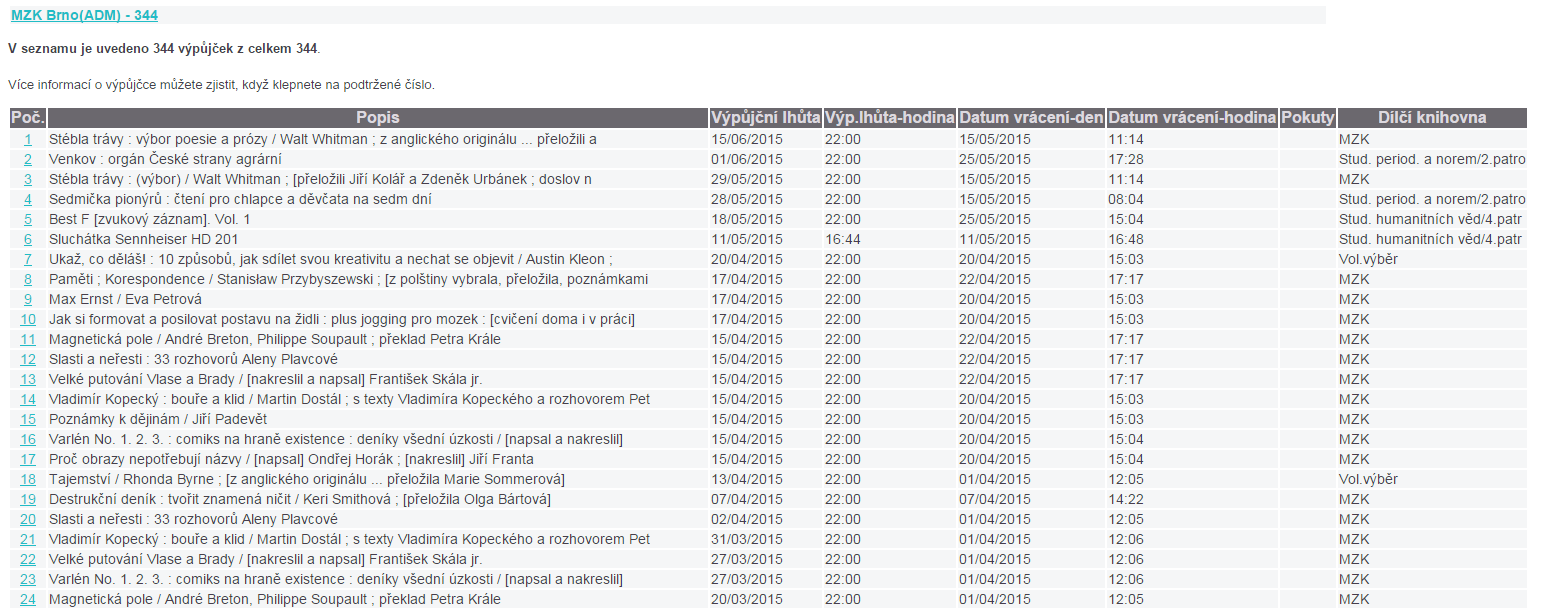Screen dimensions: 1542x608
Task: Select the Poznámky k dějinám title text
Action: click(x=157, y=420)
